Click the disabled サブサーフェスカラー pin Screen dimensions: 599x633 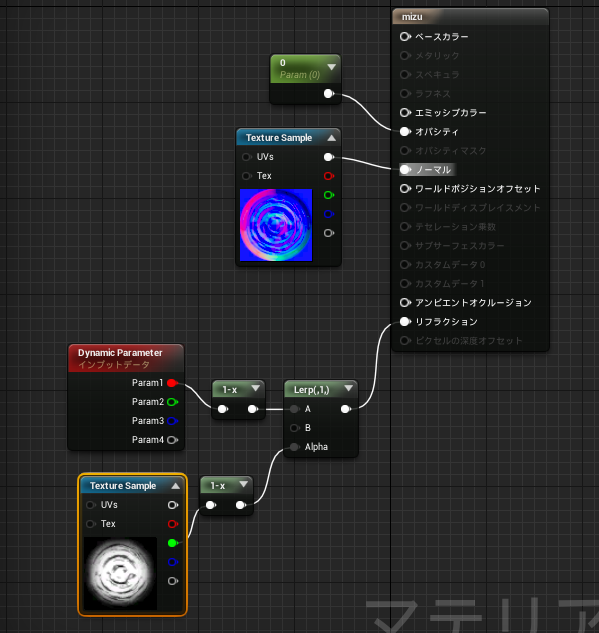click(x=405, y=245)
